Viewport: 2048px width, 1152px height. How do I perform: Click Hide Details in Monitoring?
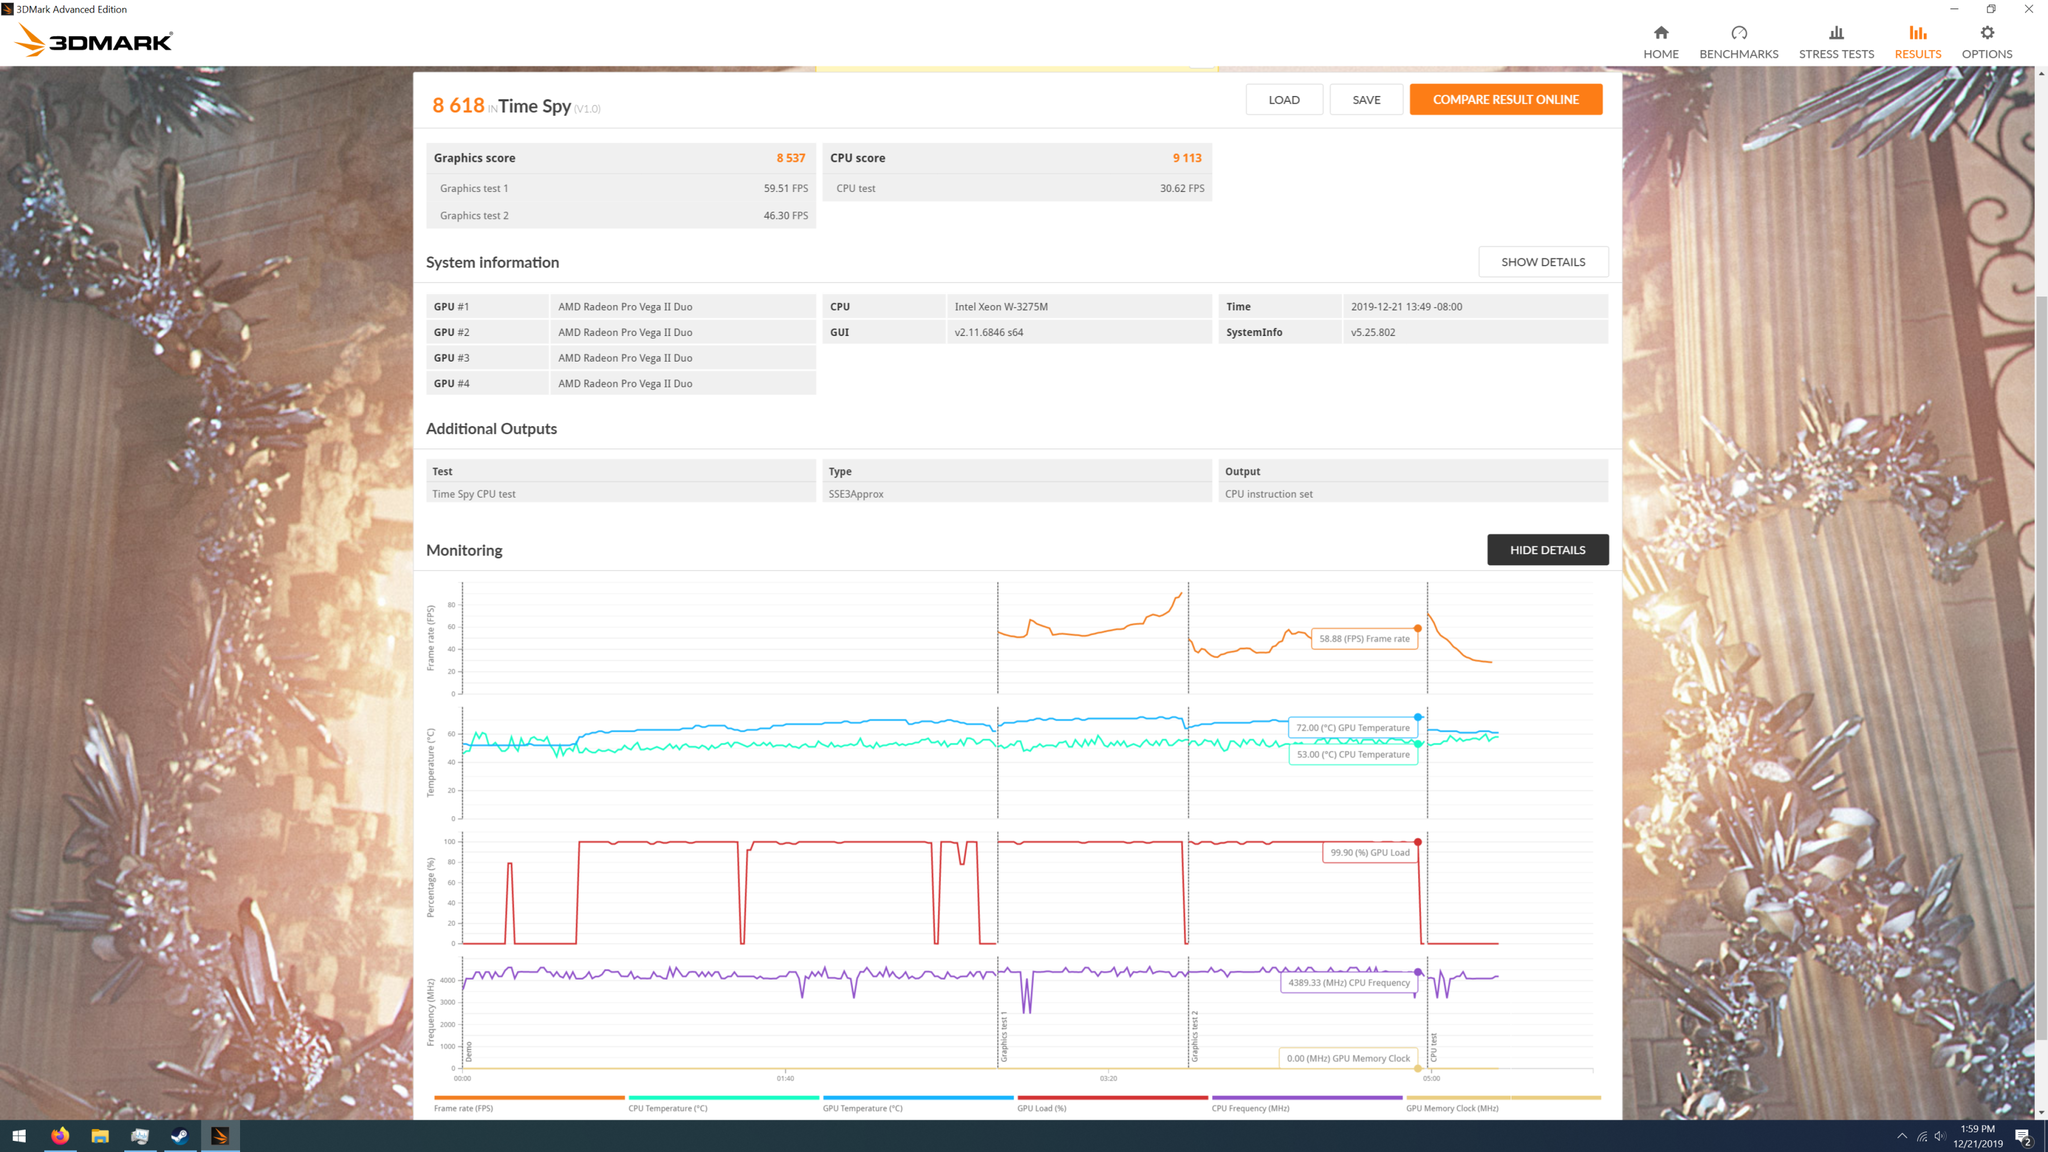(1547, 550)
